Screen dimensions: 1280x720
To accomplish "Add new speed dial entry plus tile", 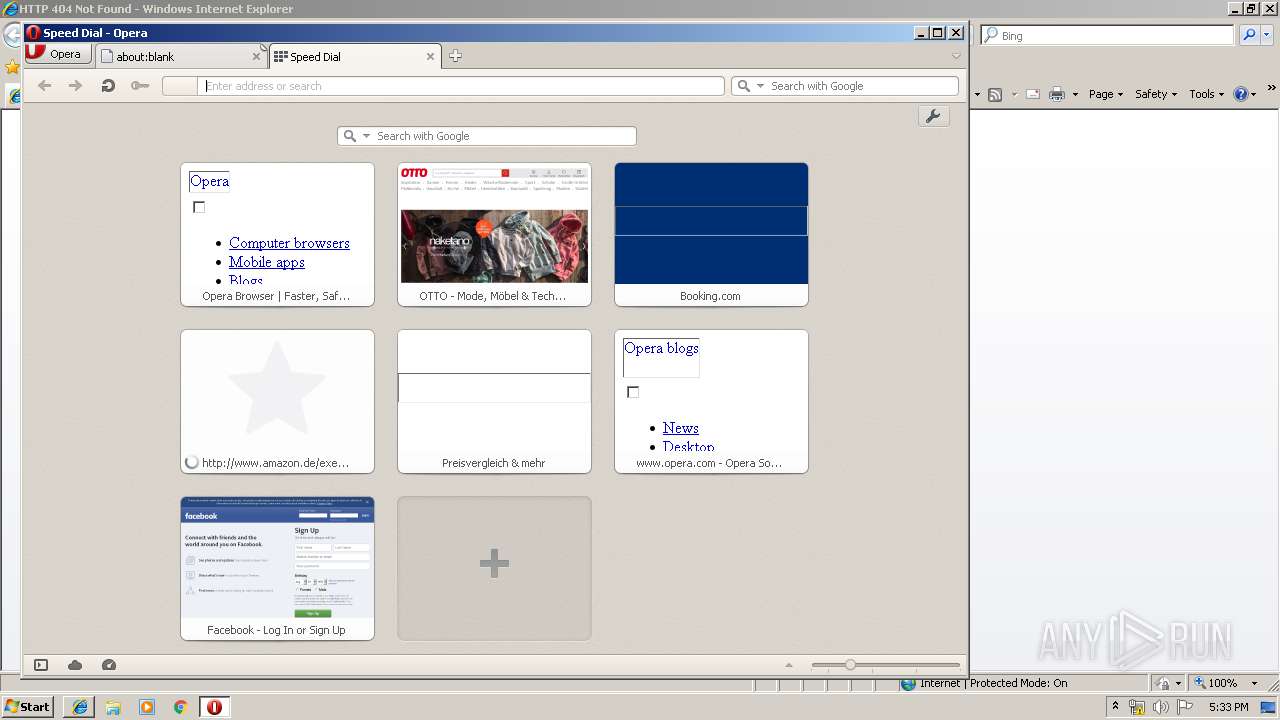I will tap(494, 568).
